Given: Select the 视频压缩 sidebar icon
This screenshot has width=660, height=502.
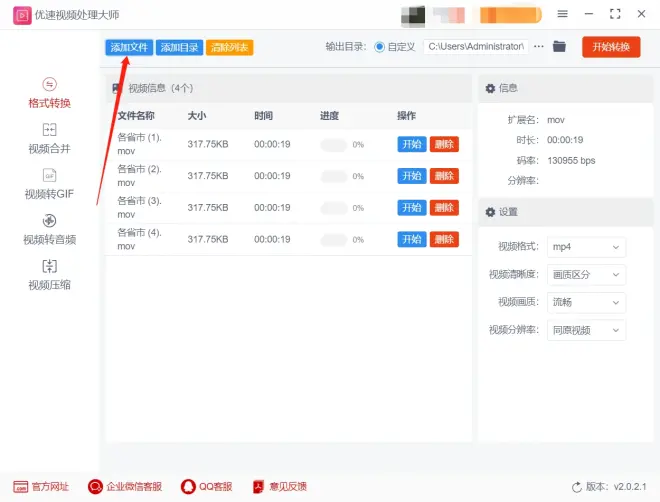Looking at the screenshot, I should (x=49, y=266).
